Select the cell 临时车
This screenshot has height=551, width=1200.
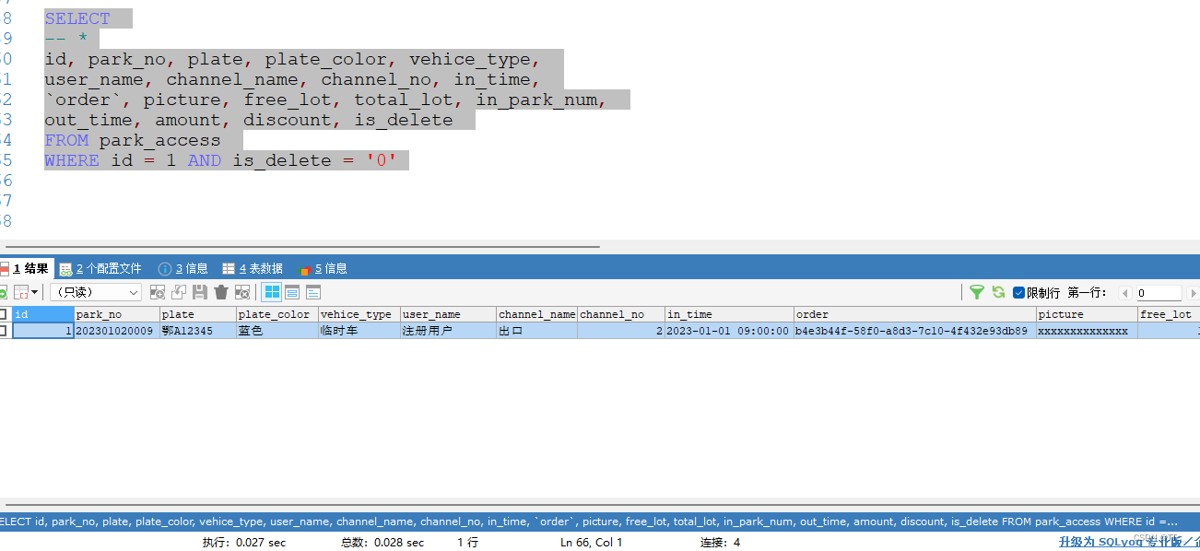359,330
